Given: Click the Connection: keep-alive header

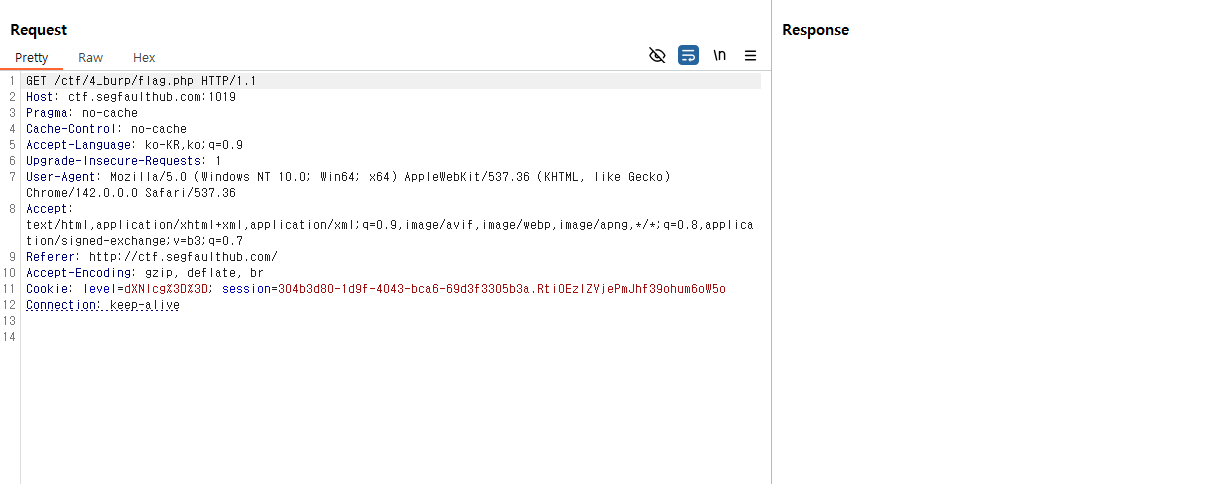Looking at the screenshot, I should (103, 305).
